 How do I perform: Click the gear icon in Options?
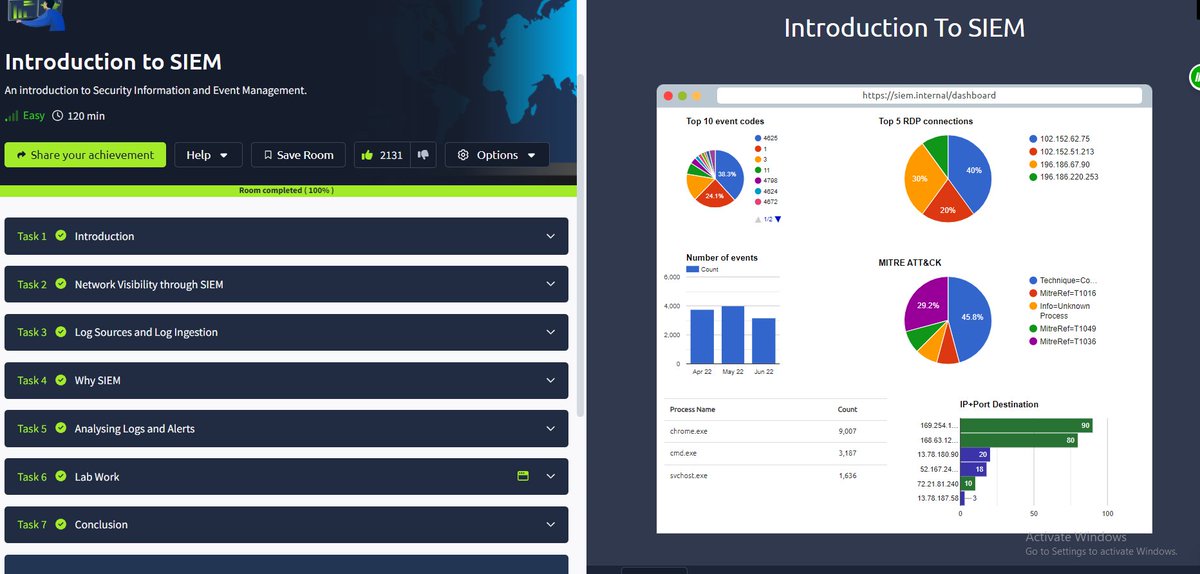463,155
